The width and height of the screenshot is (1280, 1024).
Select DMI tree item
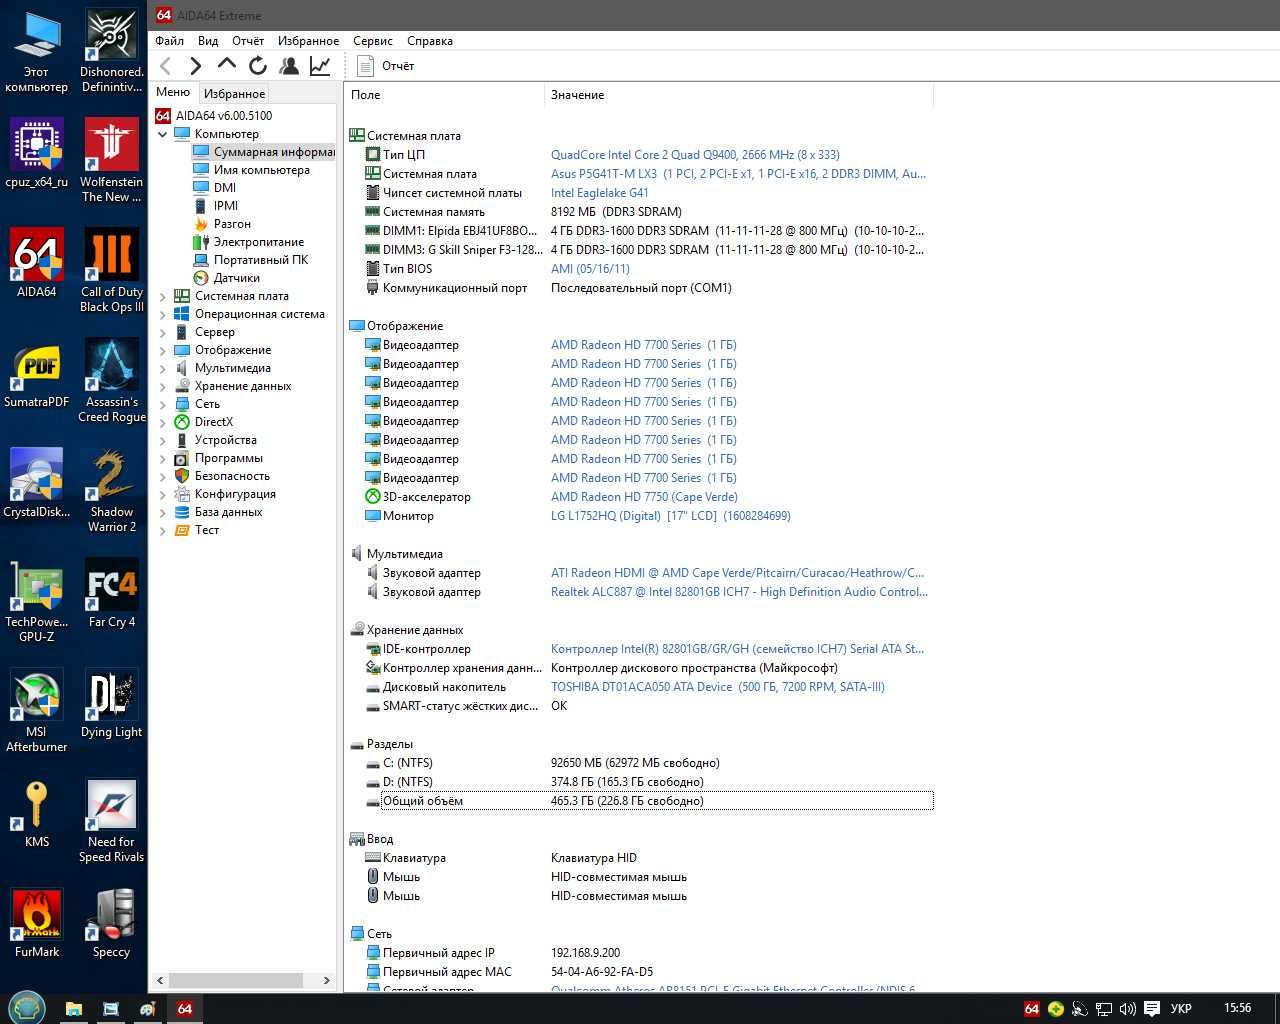(x=214, y=188)
